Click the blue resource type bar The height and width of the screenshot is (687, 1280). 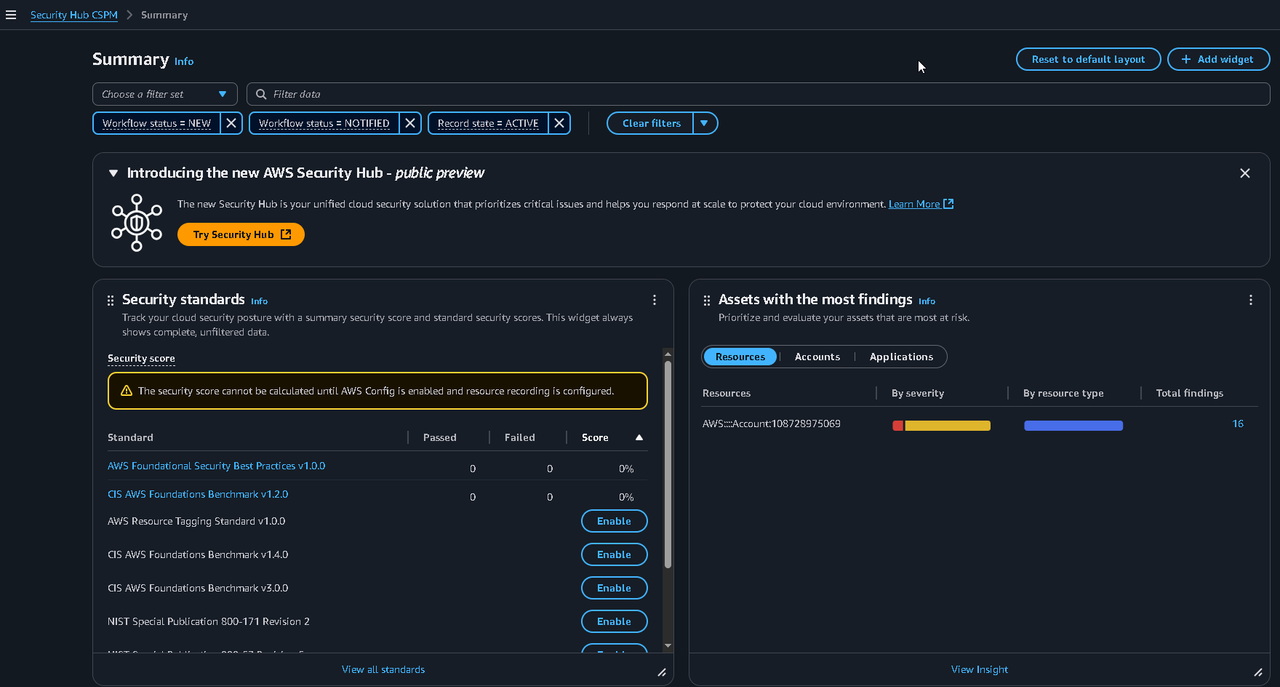pyautogui.click(x=1074, y=426)
